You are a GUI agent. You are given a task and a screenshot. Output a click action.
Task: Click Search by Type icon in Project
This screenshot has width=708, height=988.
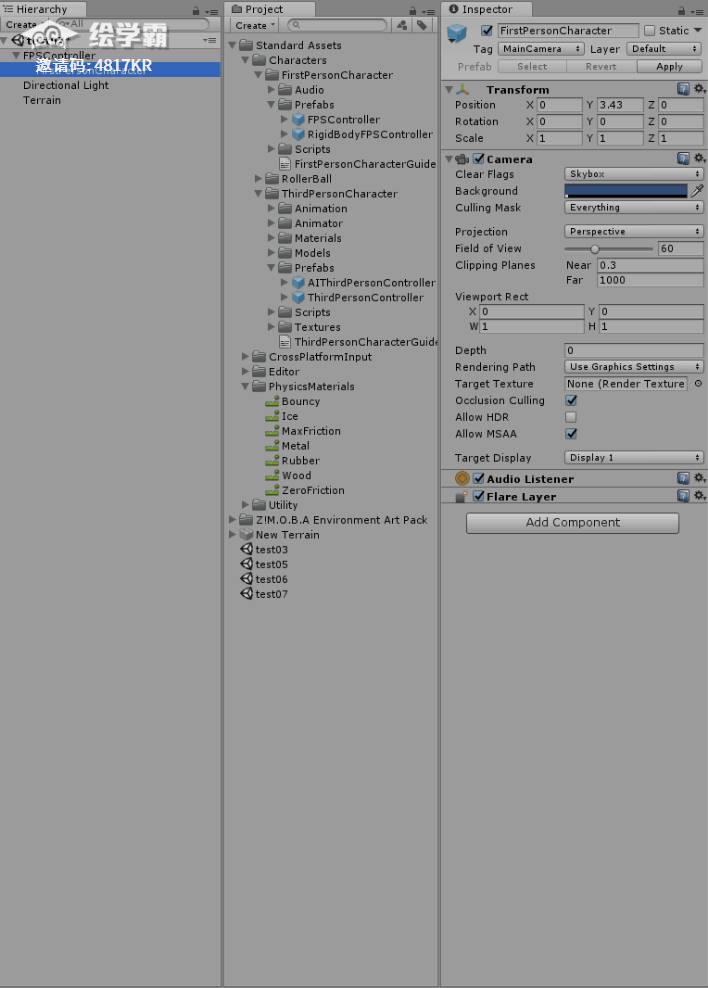(402, 25)
